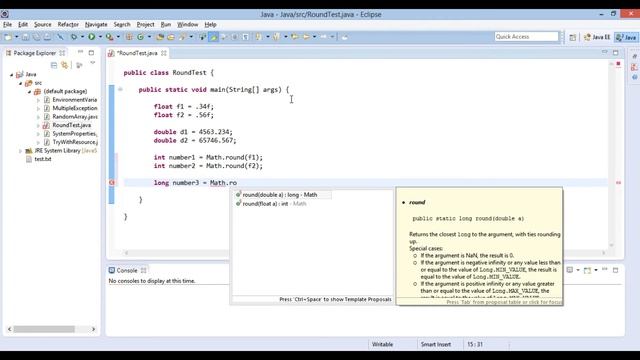This screenshot has width=640, height=360.
Task: Click the New Java Package icon
Action: tap(129, 37)
